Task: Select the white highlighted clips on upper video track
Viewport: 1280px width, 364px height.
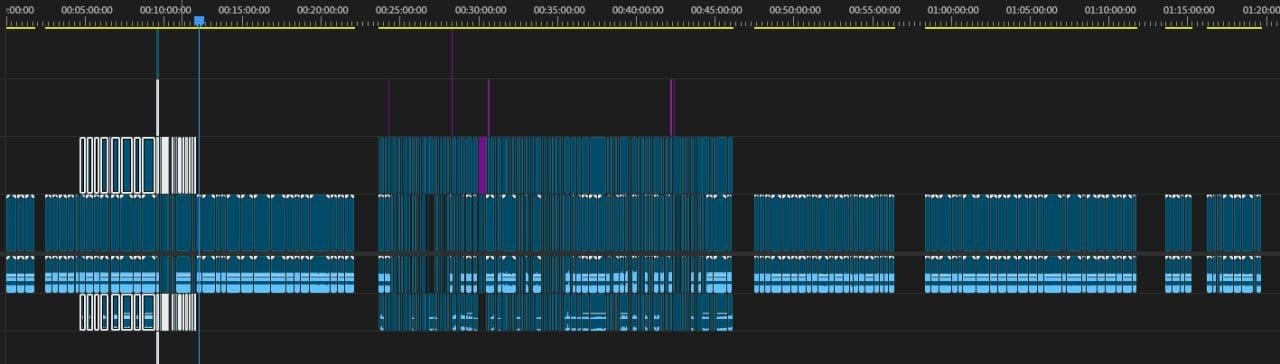Action: pos(138,165)
